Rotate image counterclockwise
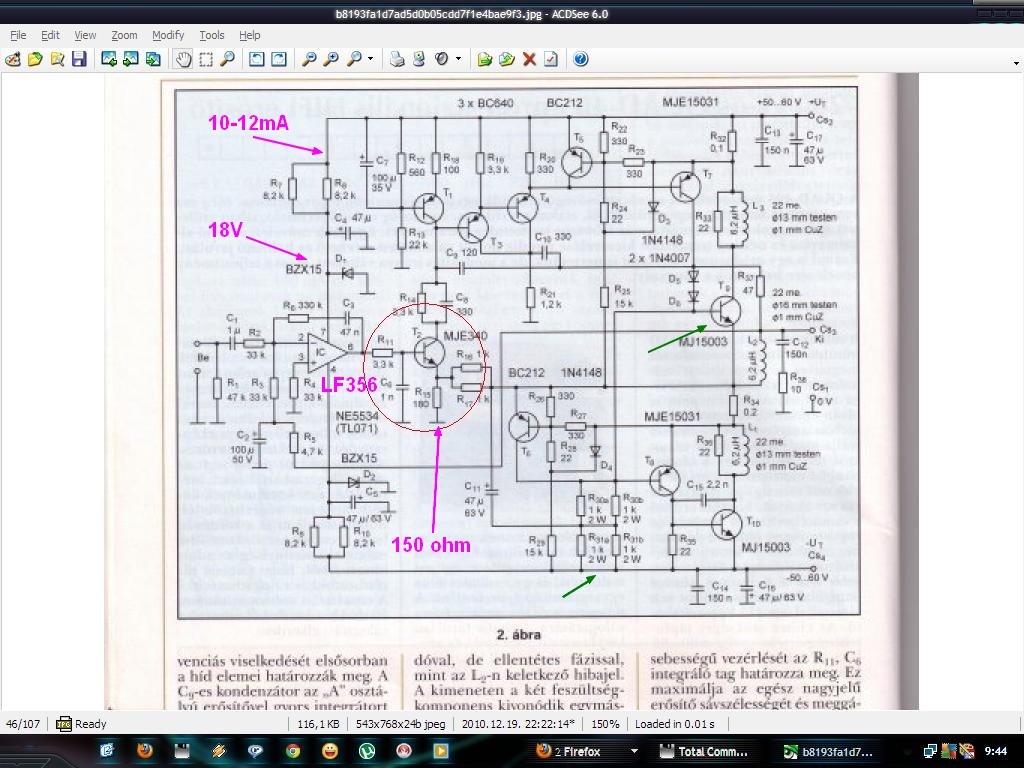Image resolution: width=1024 pixels, height=768 pixels. point(257,59)
